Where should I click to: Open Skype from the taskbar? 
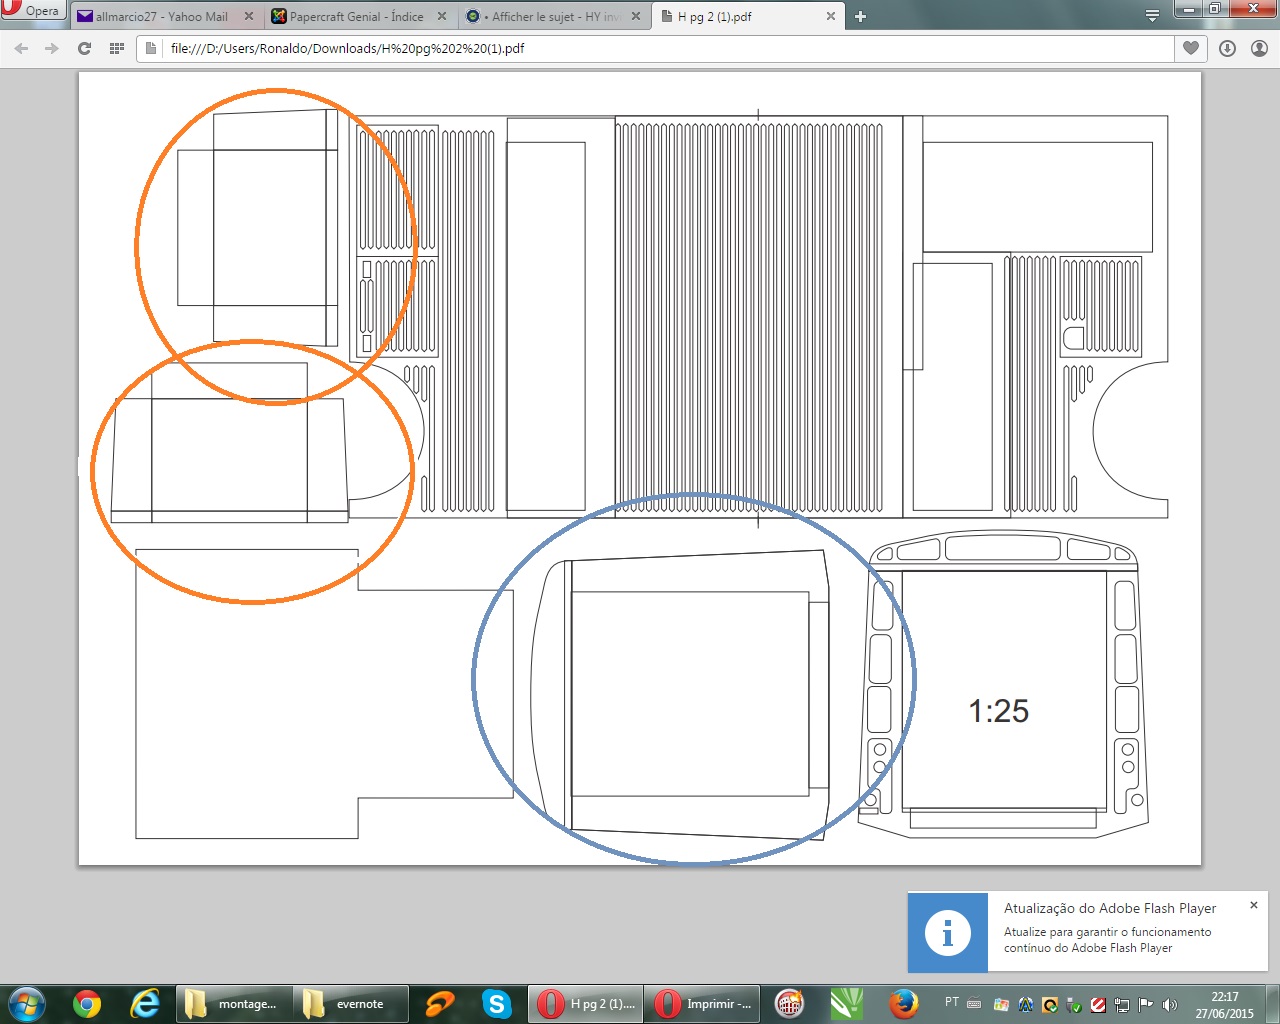pyautogui.click(x=496, y=1003)
